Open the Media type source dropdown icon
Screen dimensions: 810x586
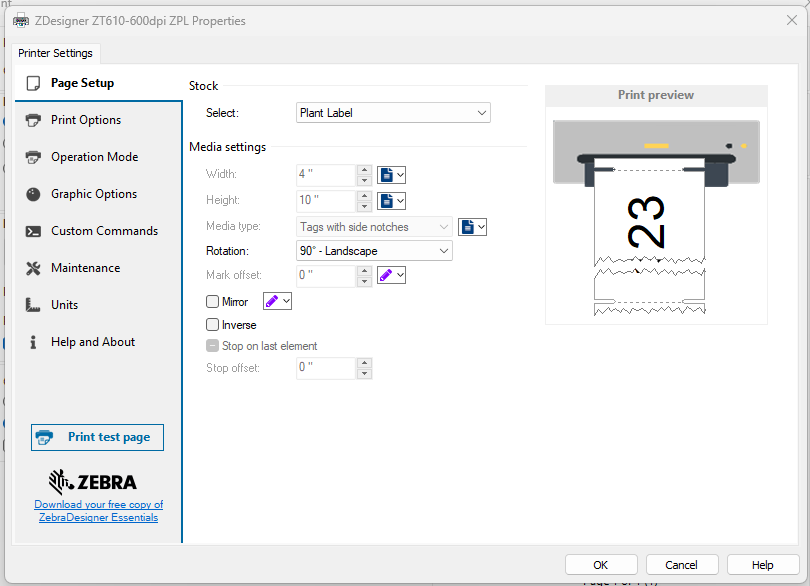coord(472,226)
